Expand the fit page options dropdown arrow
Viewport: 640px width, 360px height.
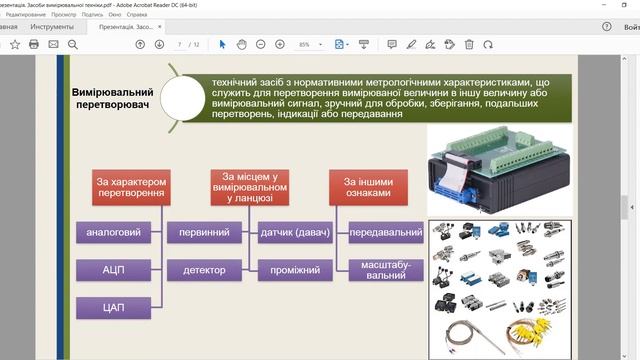347,44
